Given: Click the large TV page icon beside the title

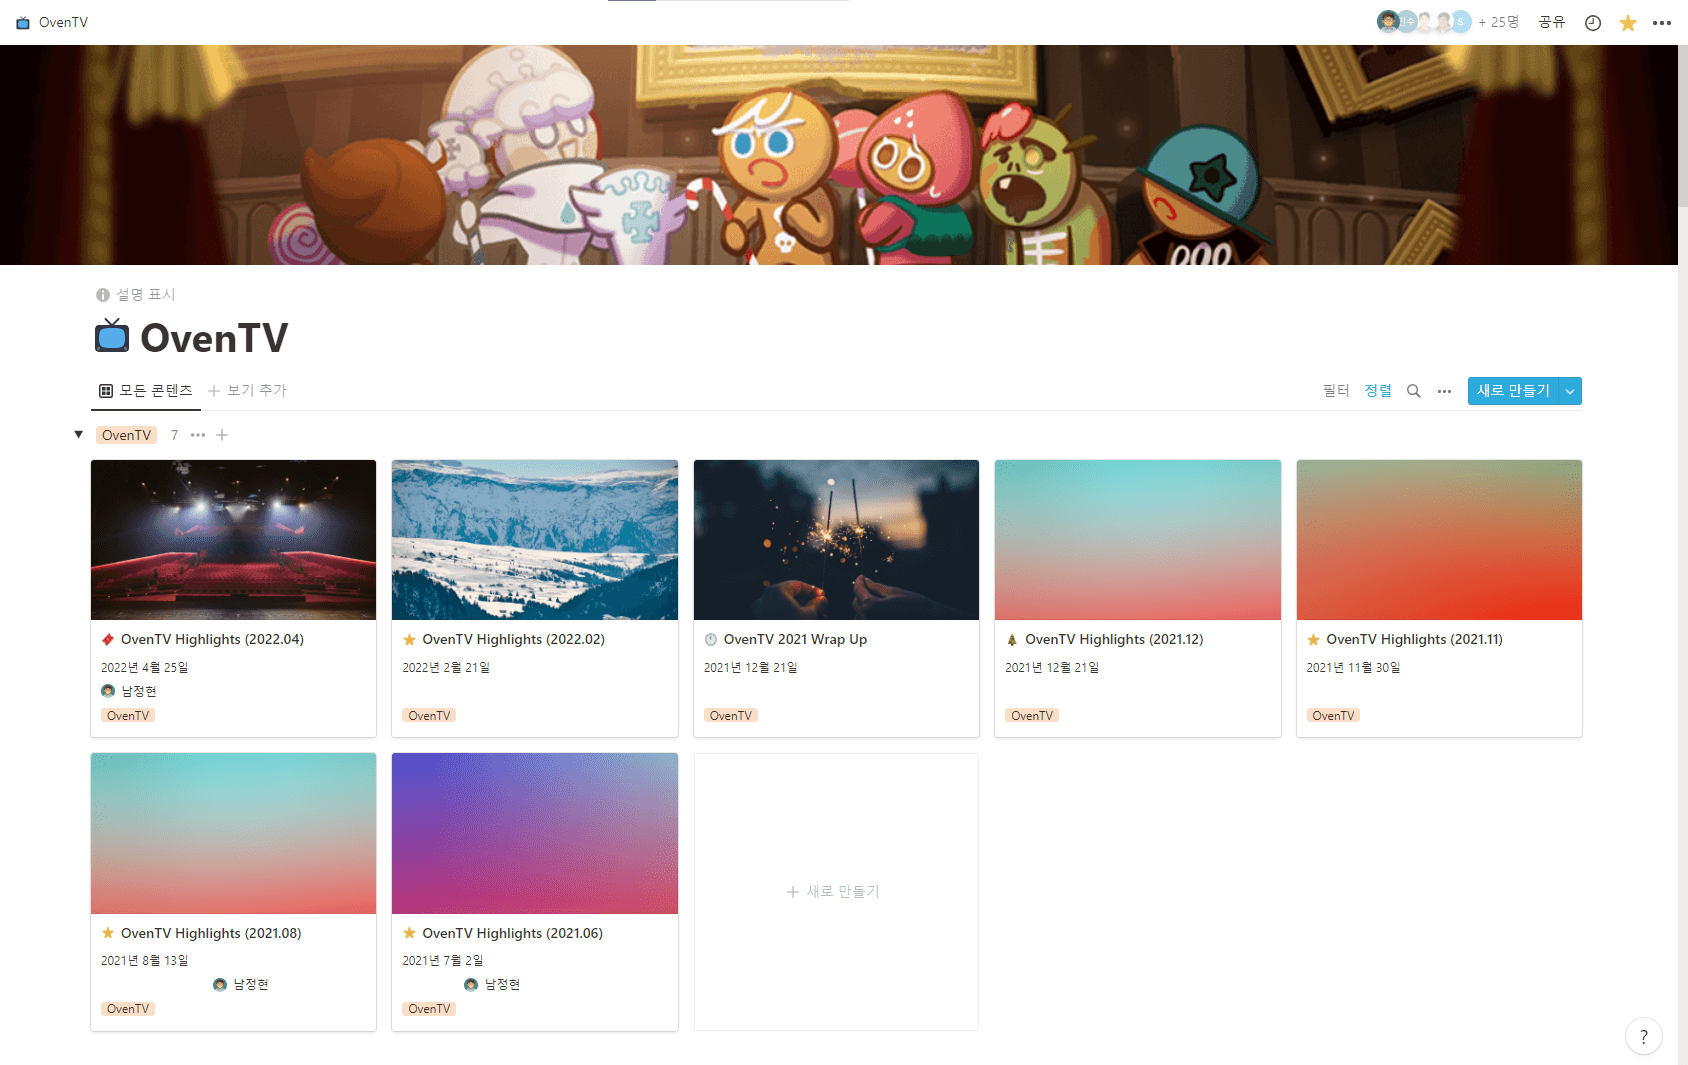Looking at the screenshot, I should [112, 336].
